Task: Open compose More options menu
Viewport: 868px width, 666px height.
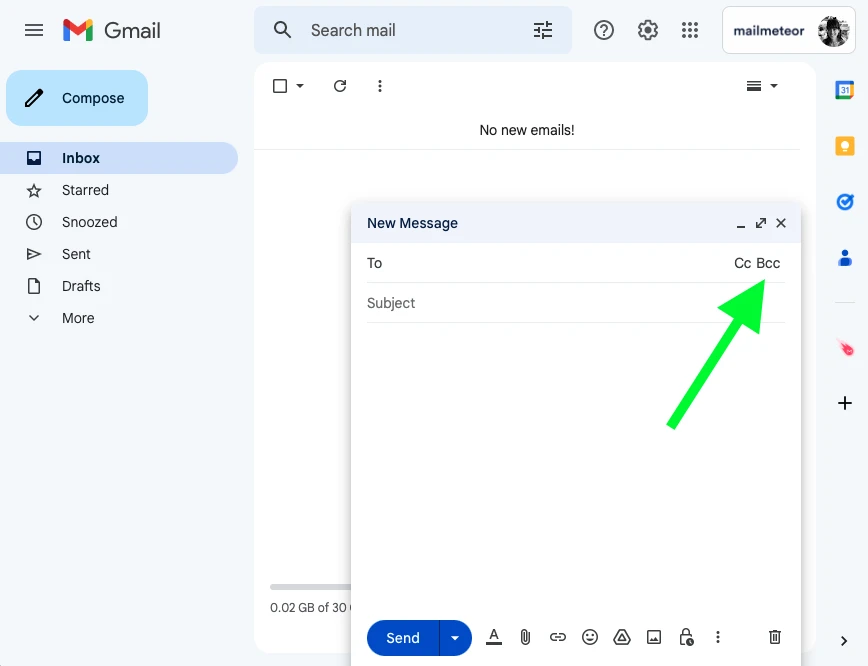Action: [718, 637]
